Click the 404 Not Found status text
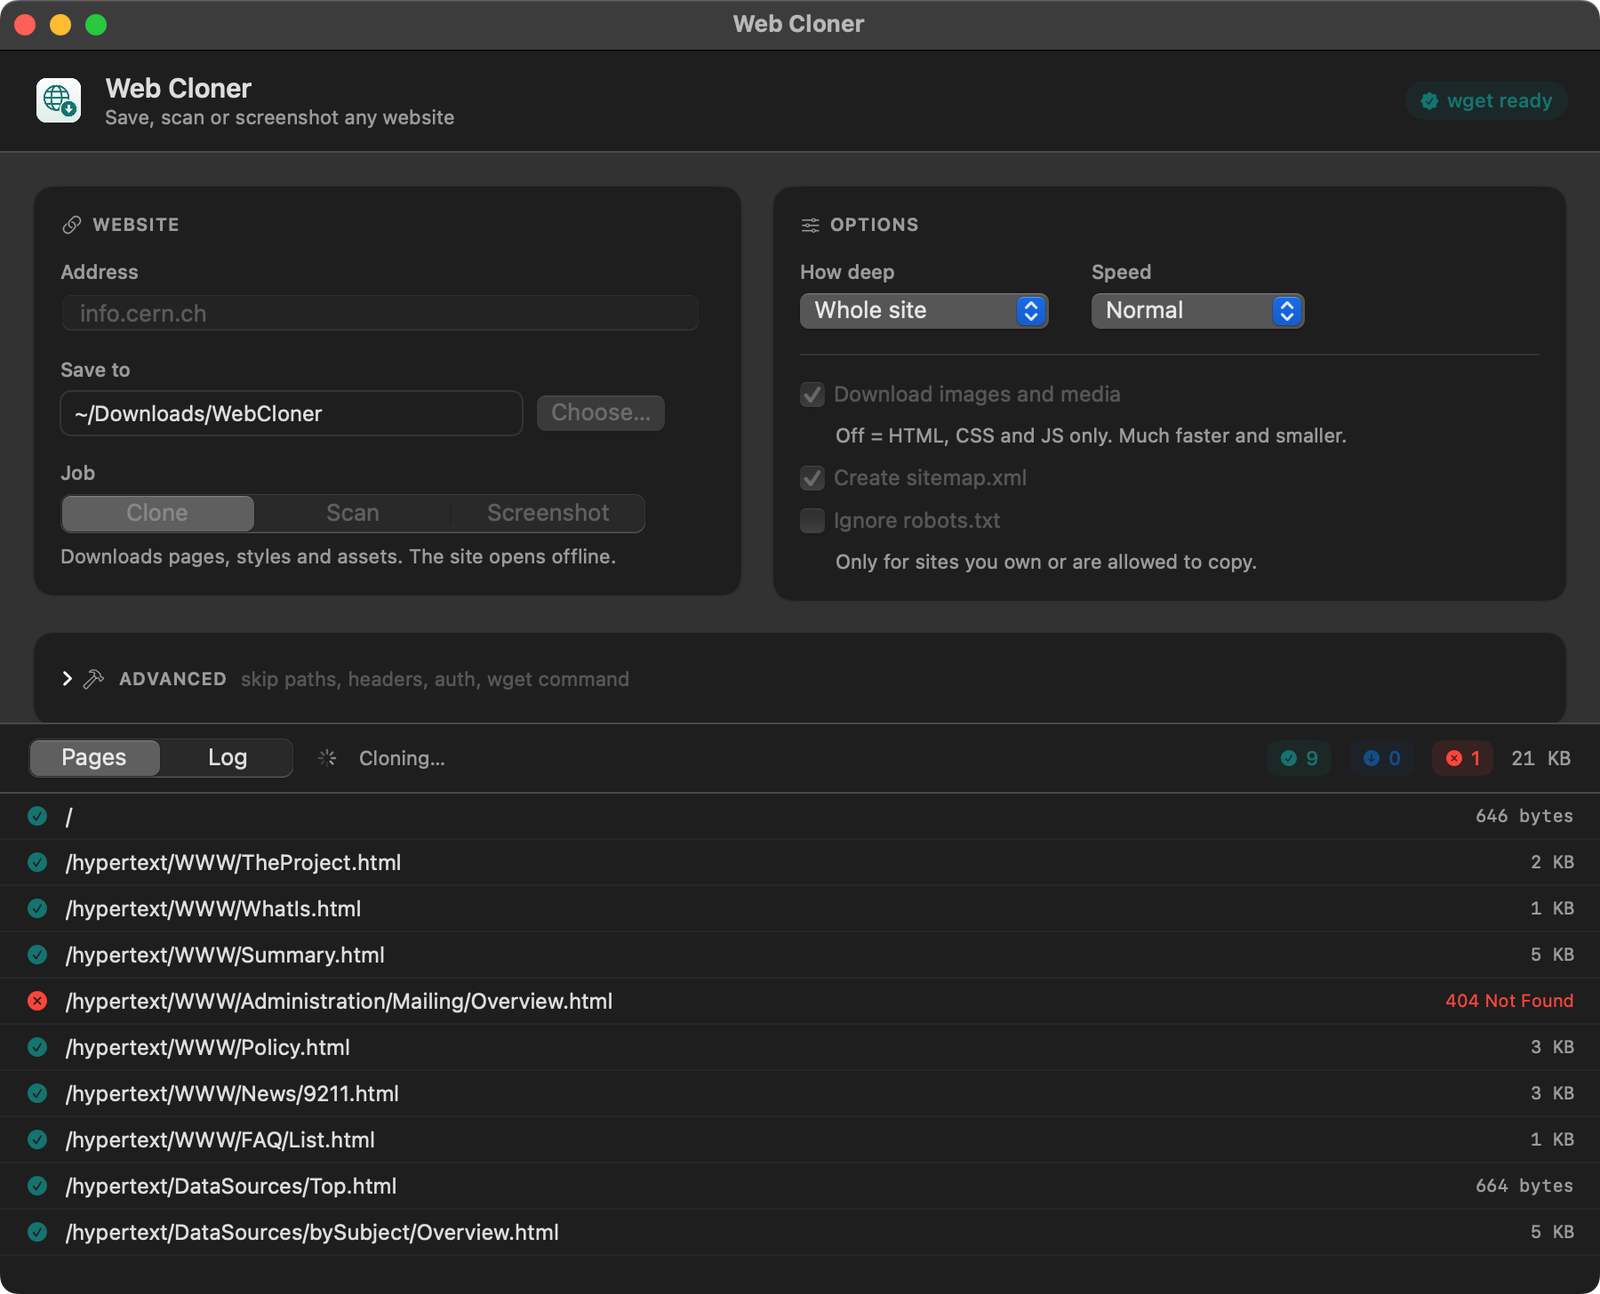Viewport: 1600px width, 1294px height. pyautogui.click(x=1509, y=1001)
